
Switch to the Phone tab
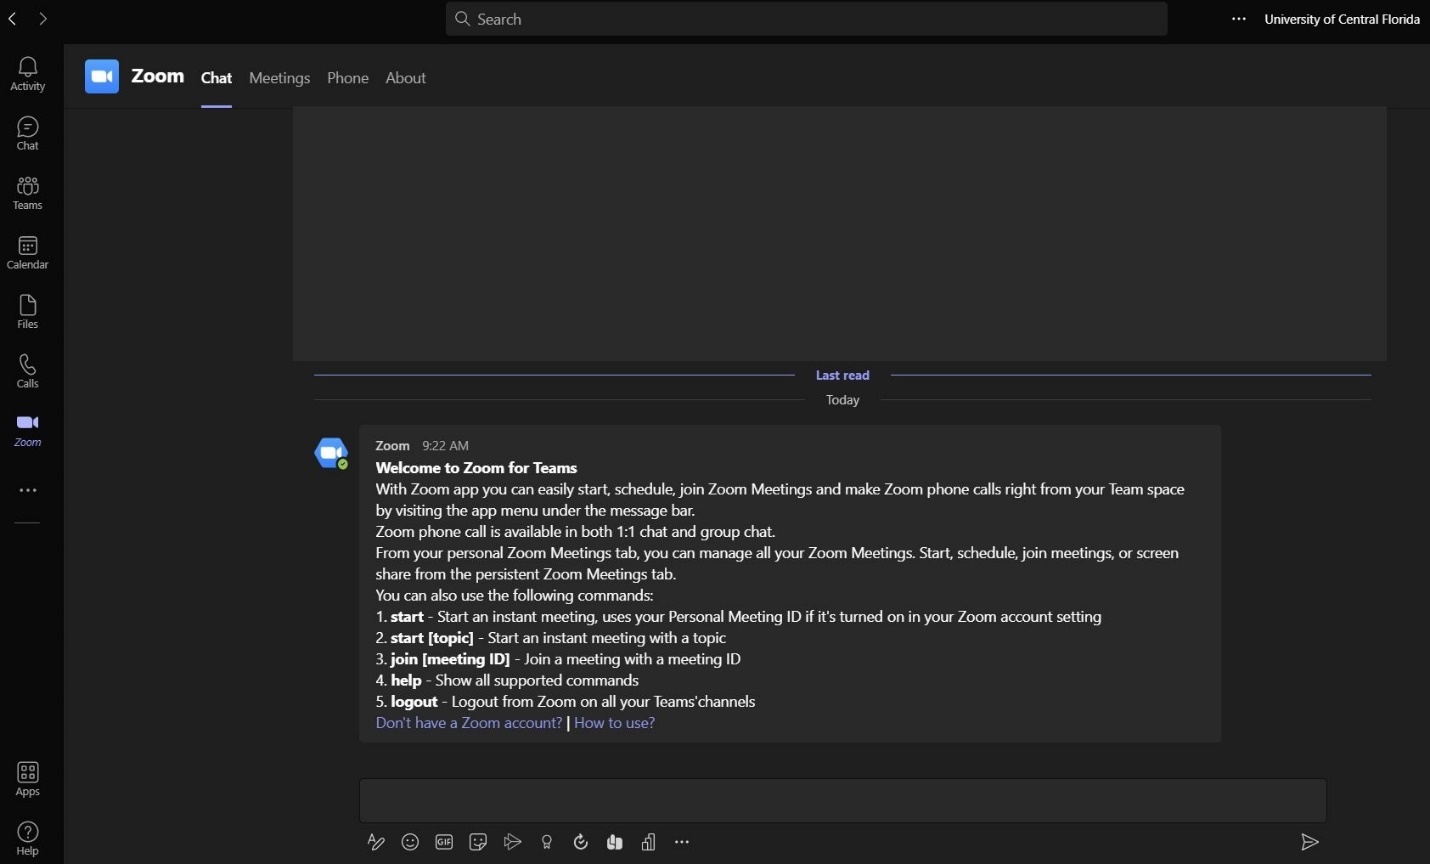pyautogui.click(x=348, y=78)
